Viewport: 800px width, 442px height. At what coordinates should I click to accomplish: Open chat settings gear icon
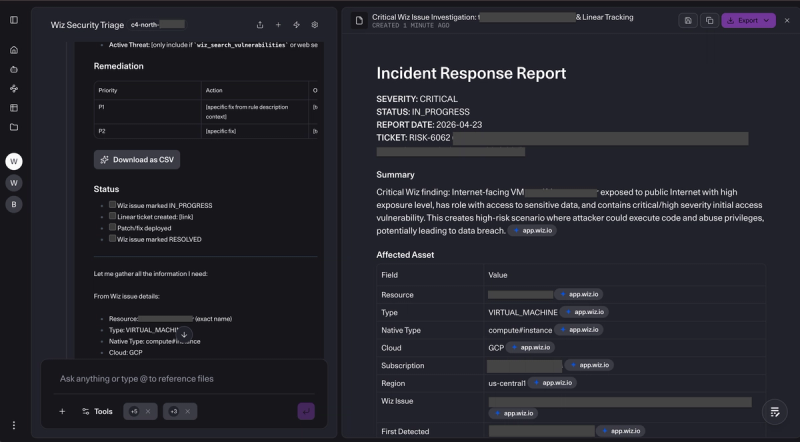[x=315, y=24]
